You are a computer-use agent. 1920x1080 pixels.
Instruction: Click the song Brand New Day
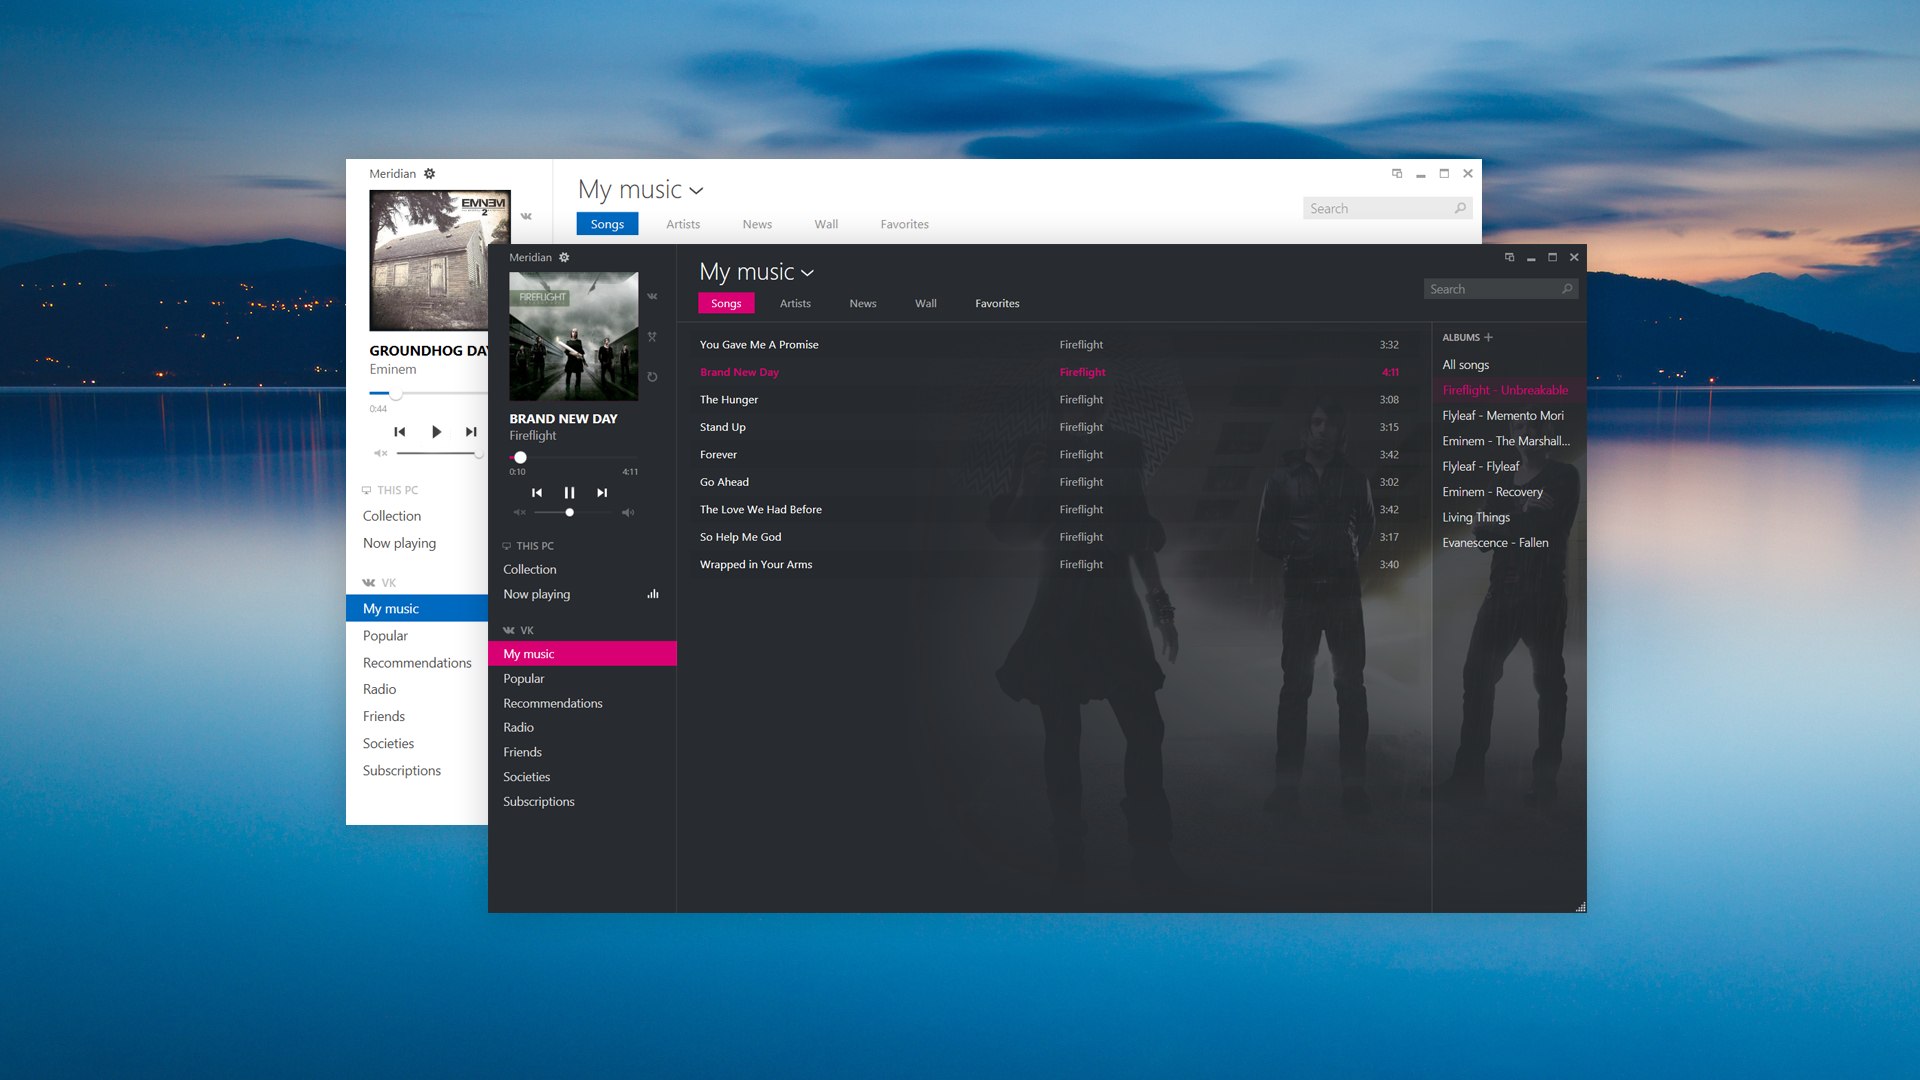(738, 372)
